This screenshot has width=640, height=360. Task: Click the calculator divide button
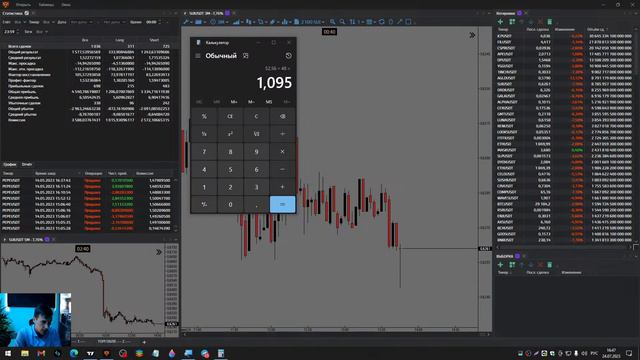click(x=282, y=134)
